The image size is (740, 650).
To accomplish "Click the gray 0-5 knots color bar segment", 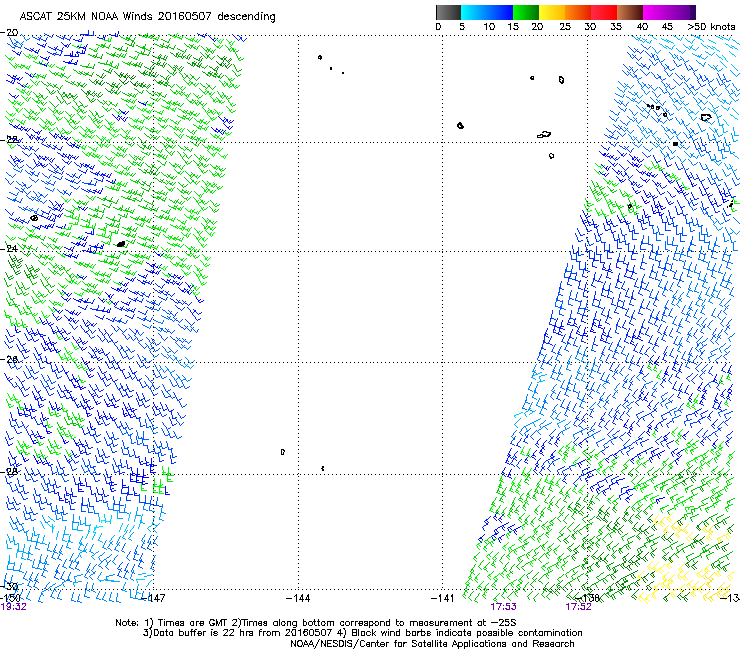I will tap(448, 12).
